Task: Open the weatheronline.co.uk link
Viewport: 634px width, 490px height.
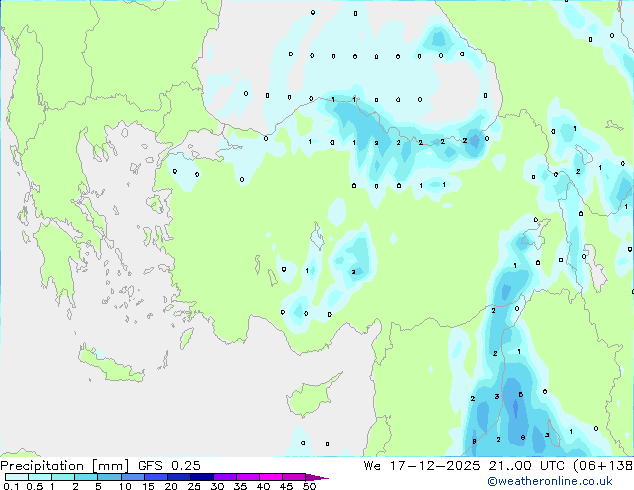Action: (x=550, y=481)
